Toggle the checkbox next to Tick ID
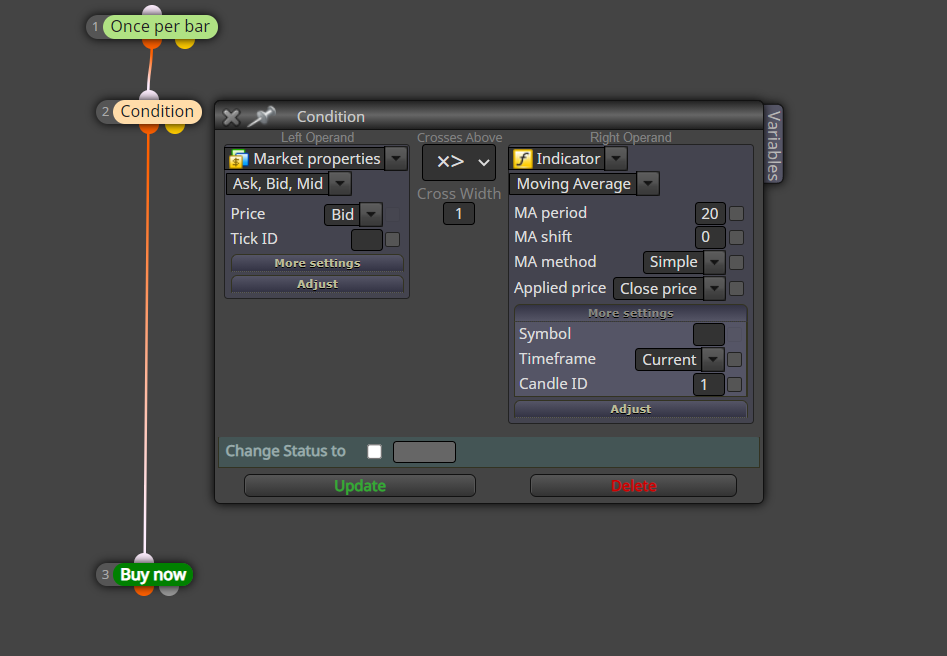This screenshot has width=947, height=656. point(393,240)
